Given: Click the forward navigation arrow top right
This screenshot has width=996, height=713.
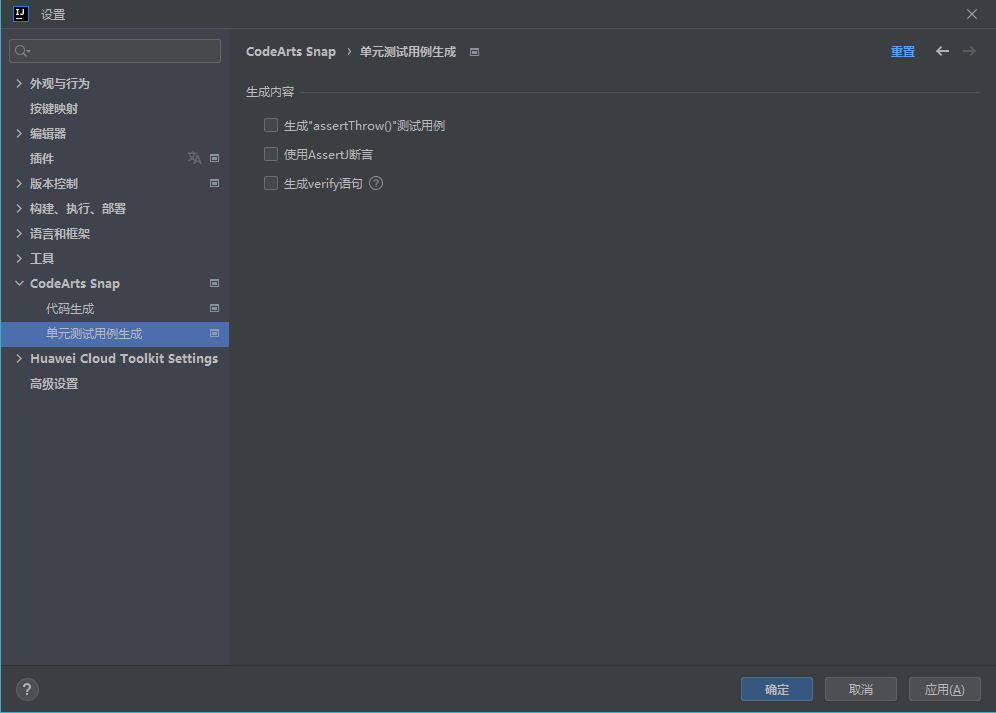Looking at the screenshot, I should [968, 51].
